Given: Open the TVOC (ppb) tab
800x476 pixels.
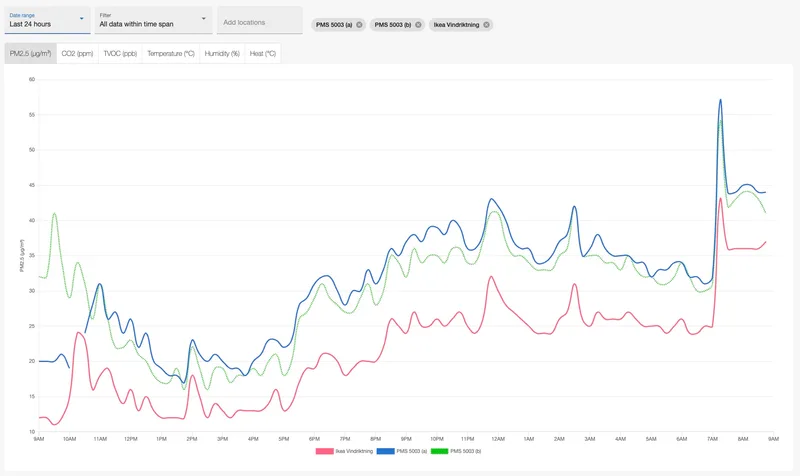Looking at the screenshot, I should (120, 53).
